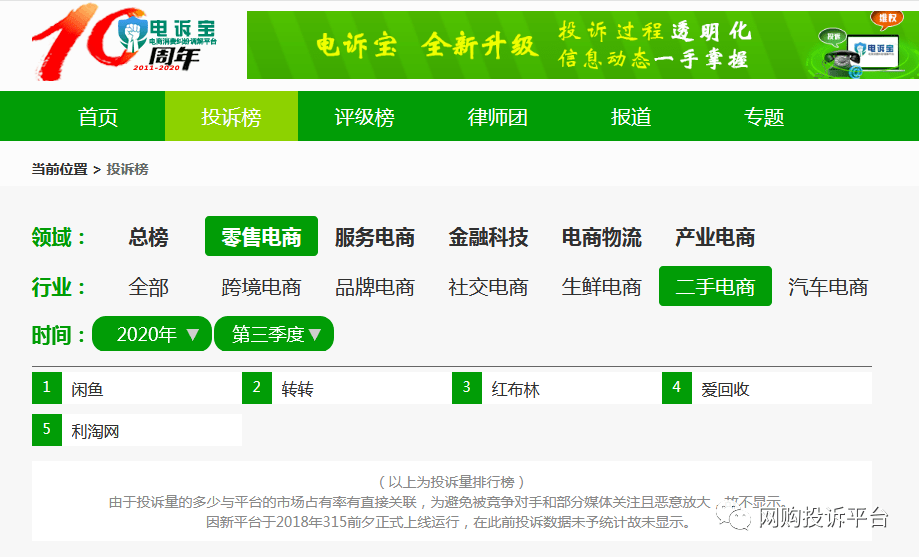Click the 投诉榜 breadcrumb link
The height and width of the screenshot is (557, 919).
tap(127, 169)
